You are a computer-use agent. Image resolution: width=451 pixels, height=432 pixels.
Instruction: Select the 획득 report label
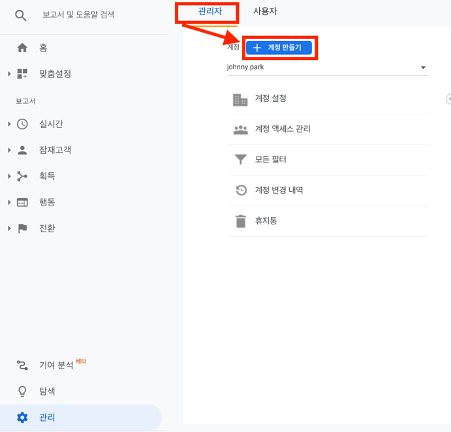click(47, 176)
